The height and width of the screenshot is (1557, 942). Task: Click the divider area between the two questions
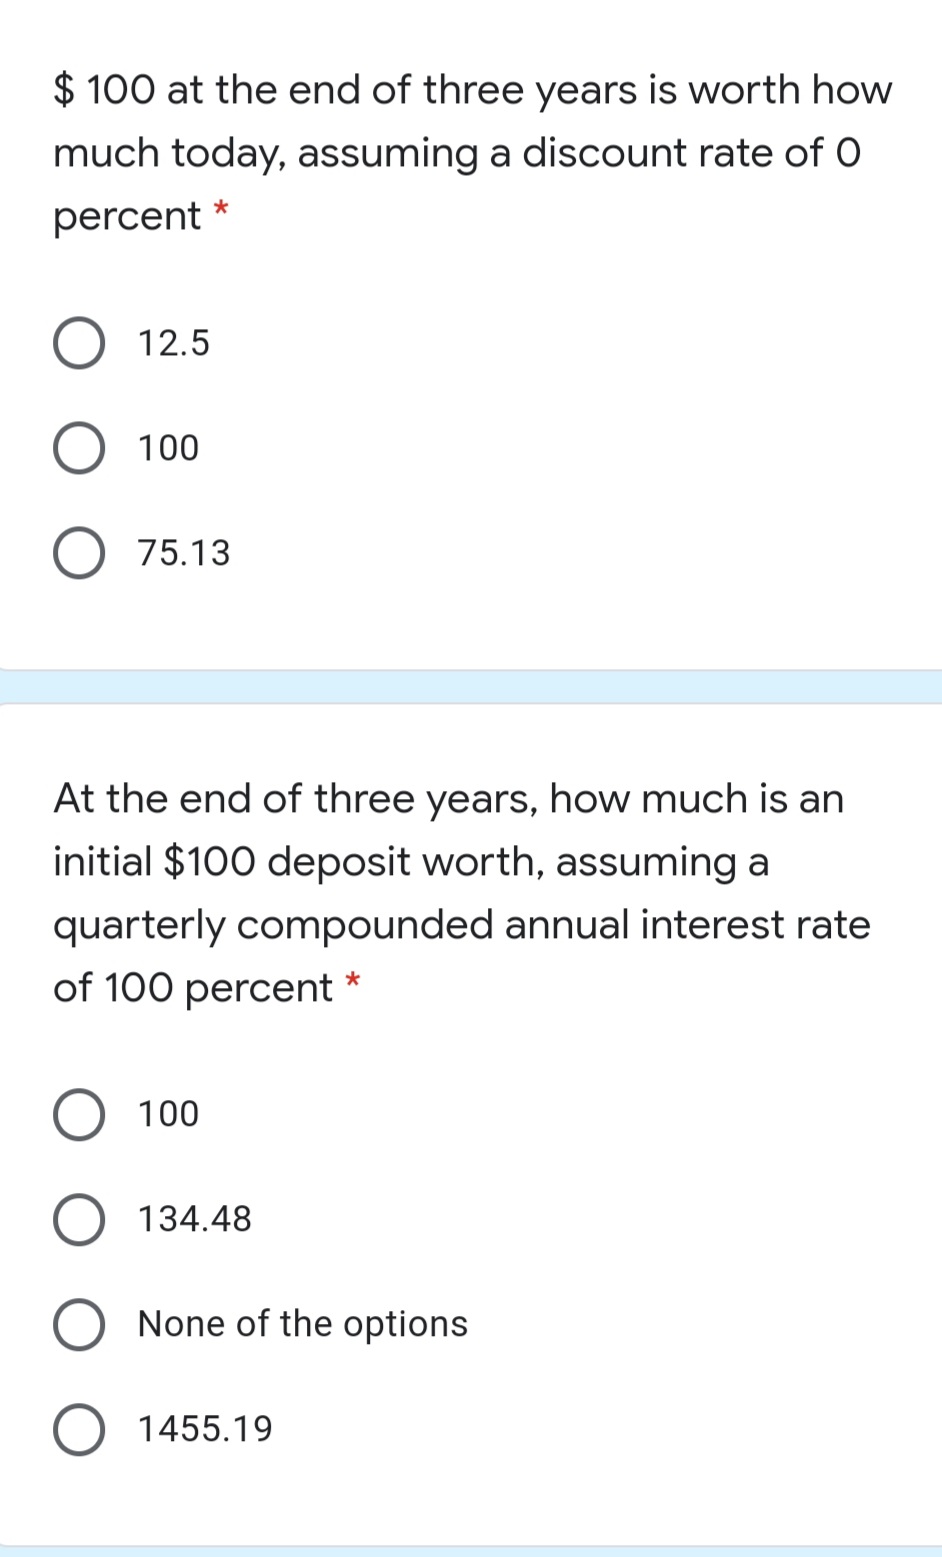coord(471,686)
